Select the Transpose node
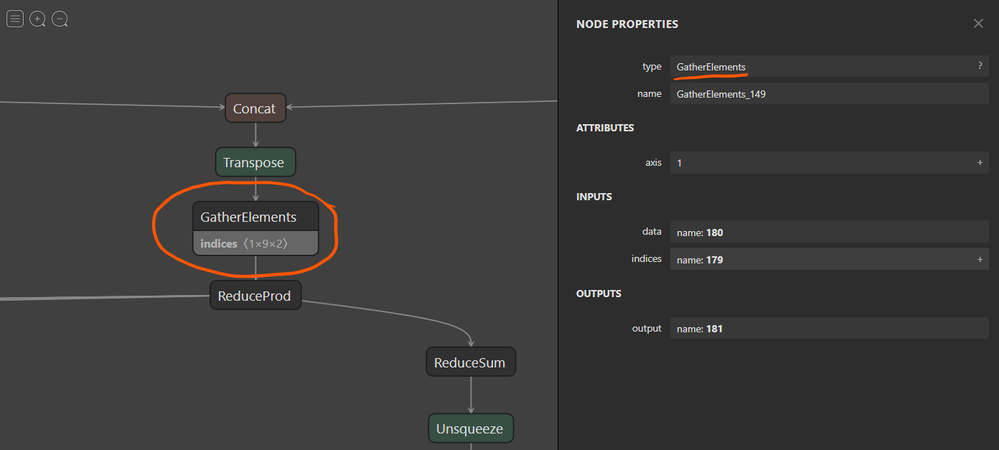 tap(256, 162)
